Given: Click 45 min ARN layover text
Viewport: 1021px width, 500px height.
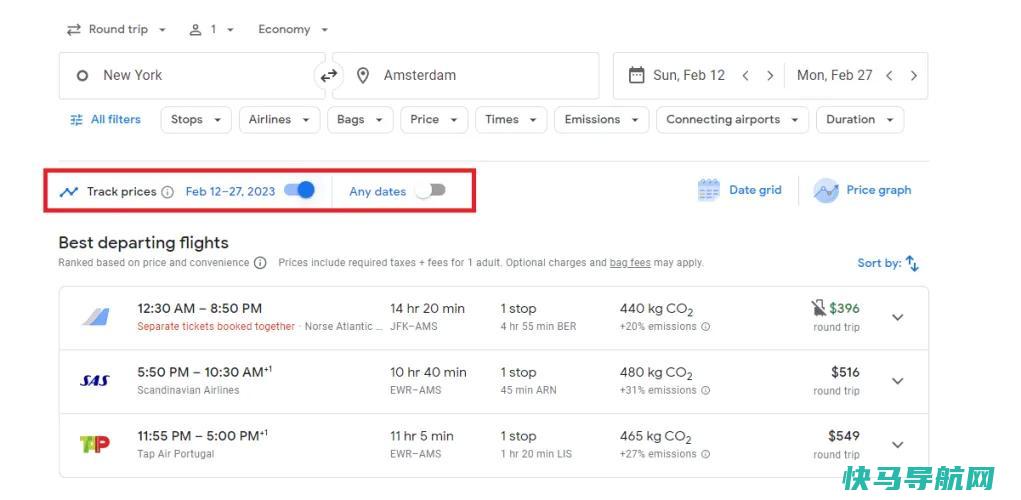Looking at the screenshot, I should [529, 391].
